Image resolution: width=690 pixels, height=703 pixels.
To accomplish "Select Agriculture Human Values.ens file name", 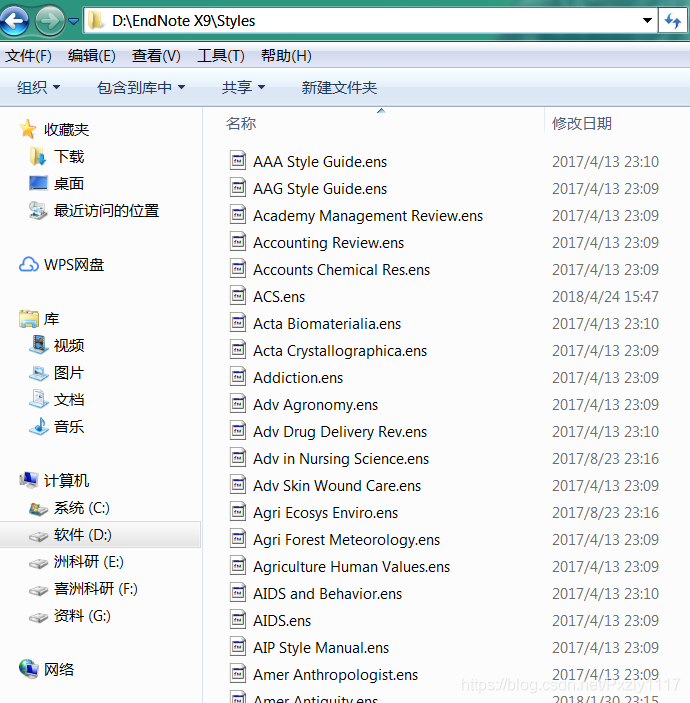I will click(x=352, y=567).
